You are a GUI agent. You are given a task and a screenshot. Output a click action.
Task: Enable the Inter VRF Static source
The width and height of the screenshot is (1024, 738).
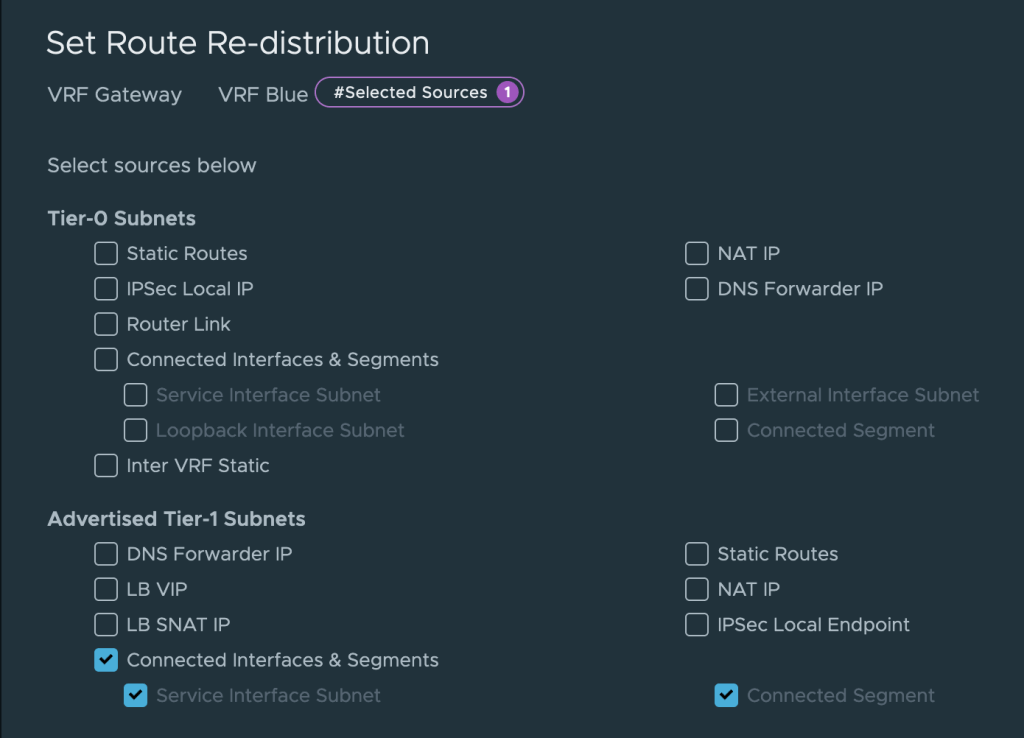[106, 465]
